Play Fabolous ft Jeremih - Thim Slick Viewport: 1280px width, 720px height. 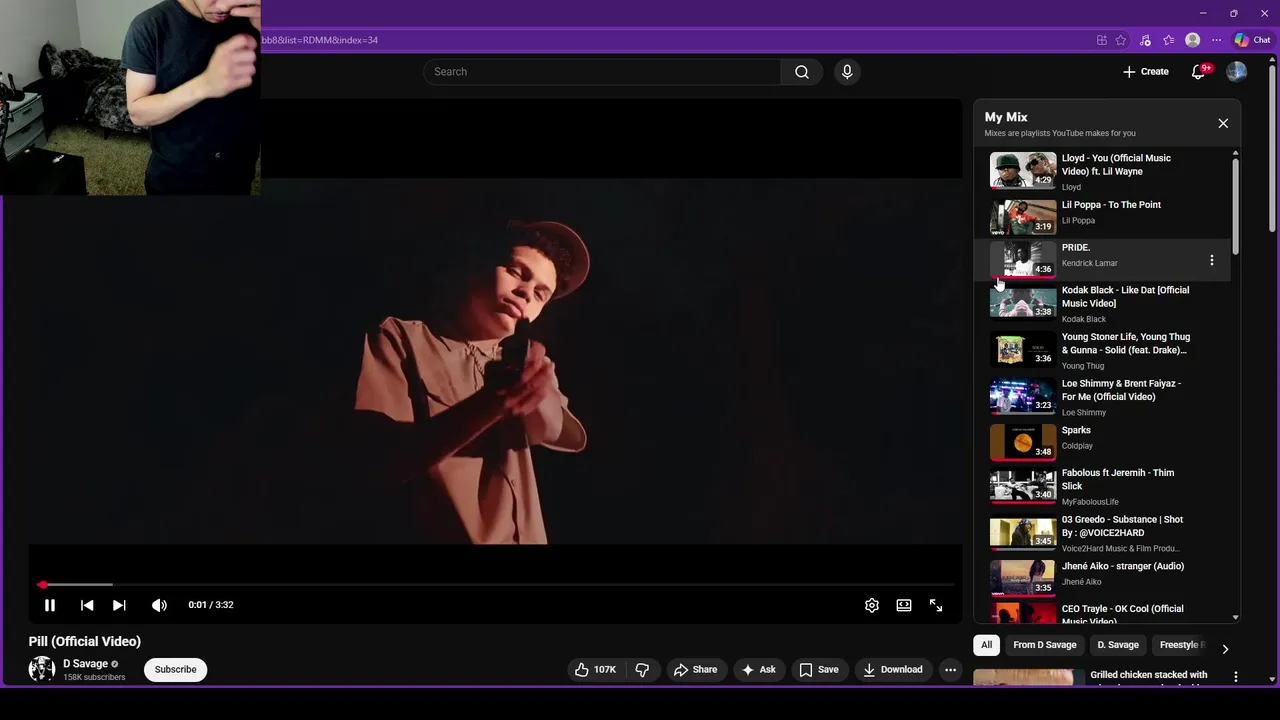(1100, 486)
